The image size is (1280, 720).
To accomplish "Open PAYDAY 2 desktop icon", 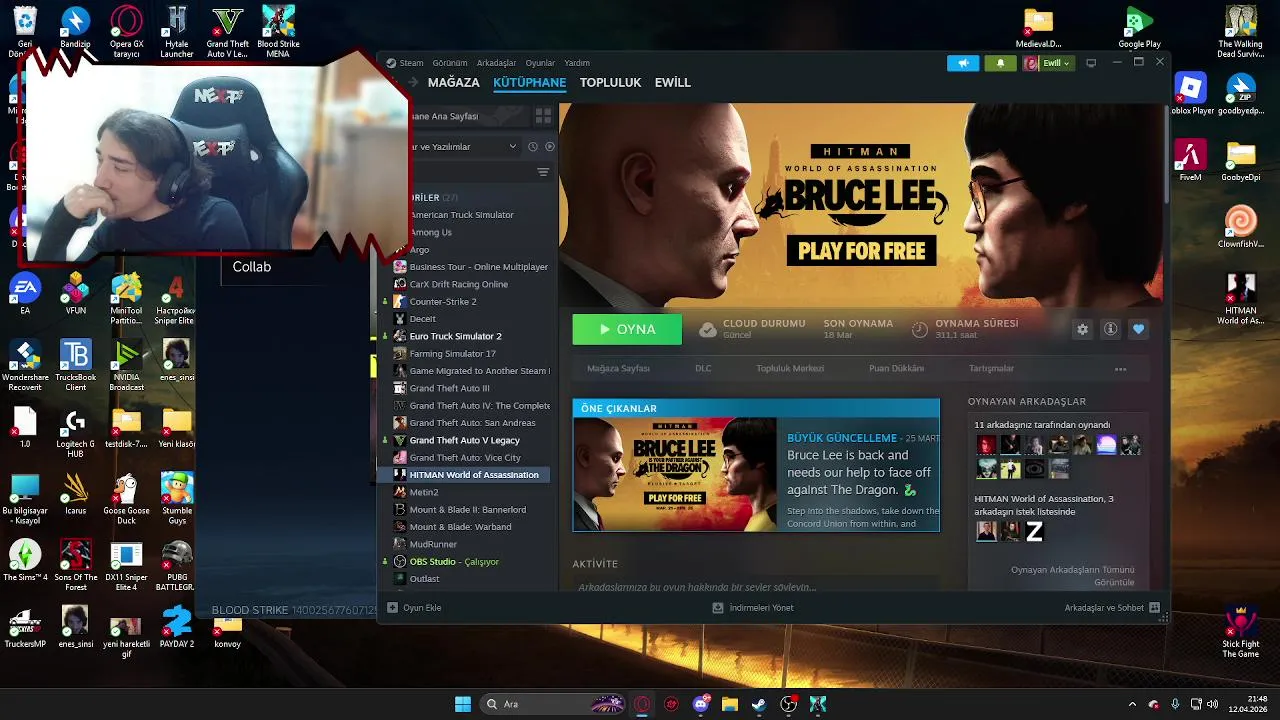I will coord(177,627).
